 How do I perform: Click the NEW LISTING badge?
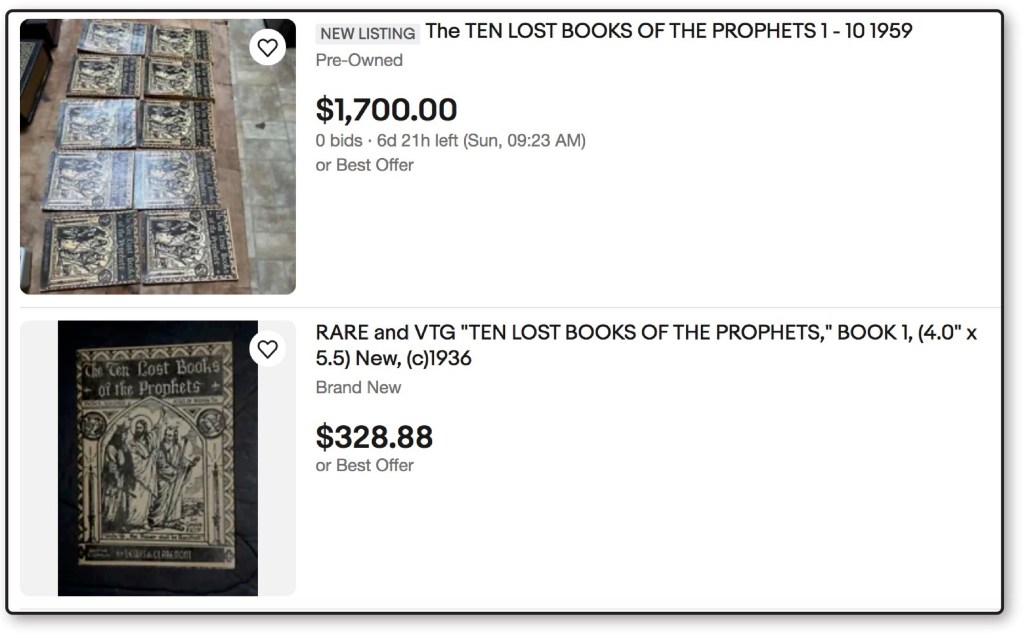[367, 33]
